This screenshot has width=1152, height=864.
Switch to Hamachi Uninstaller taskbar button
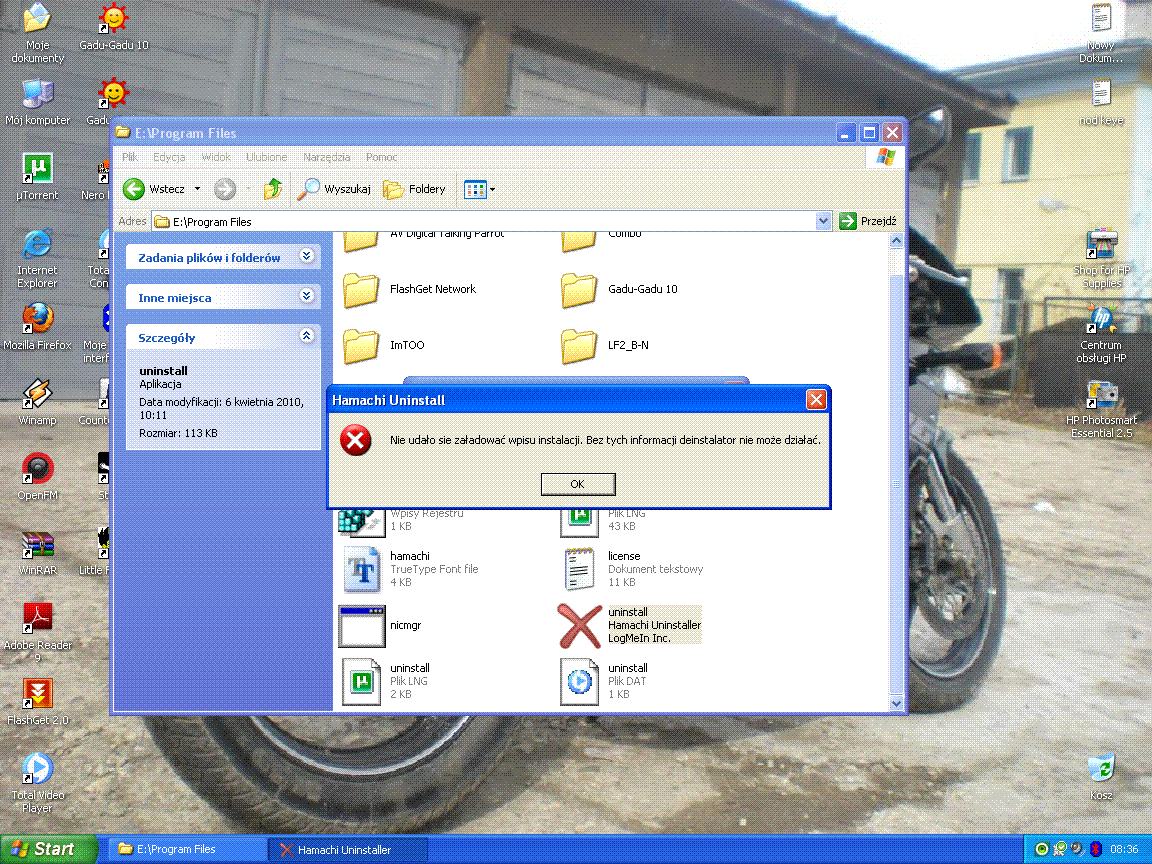347,849
